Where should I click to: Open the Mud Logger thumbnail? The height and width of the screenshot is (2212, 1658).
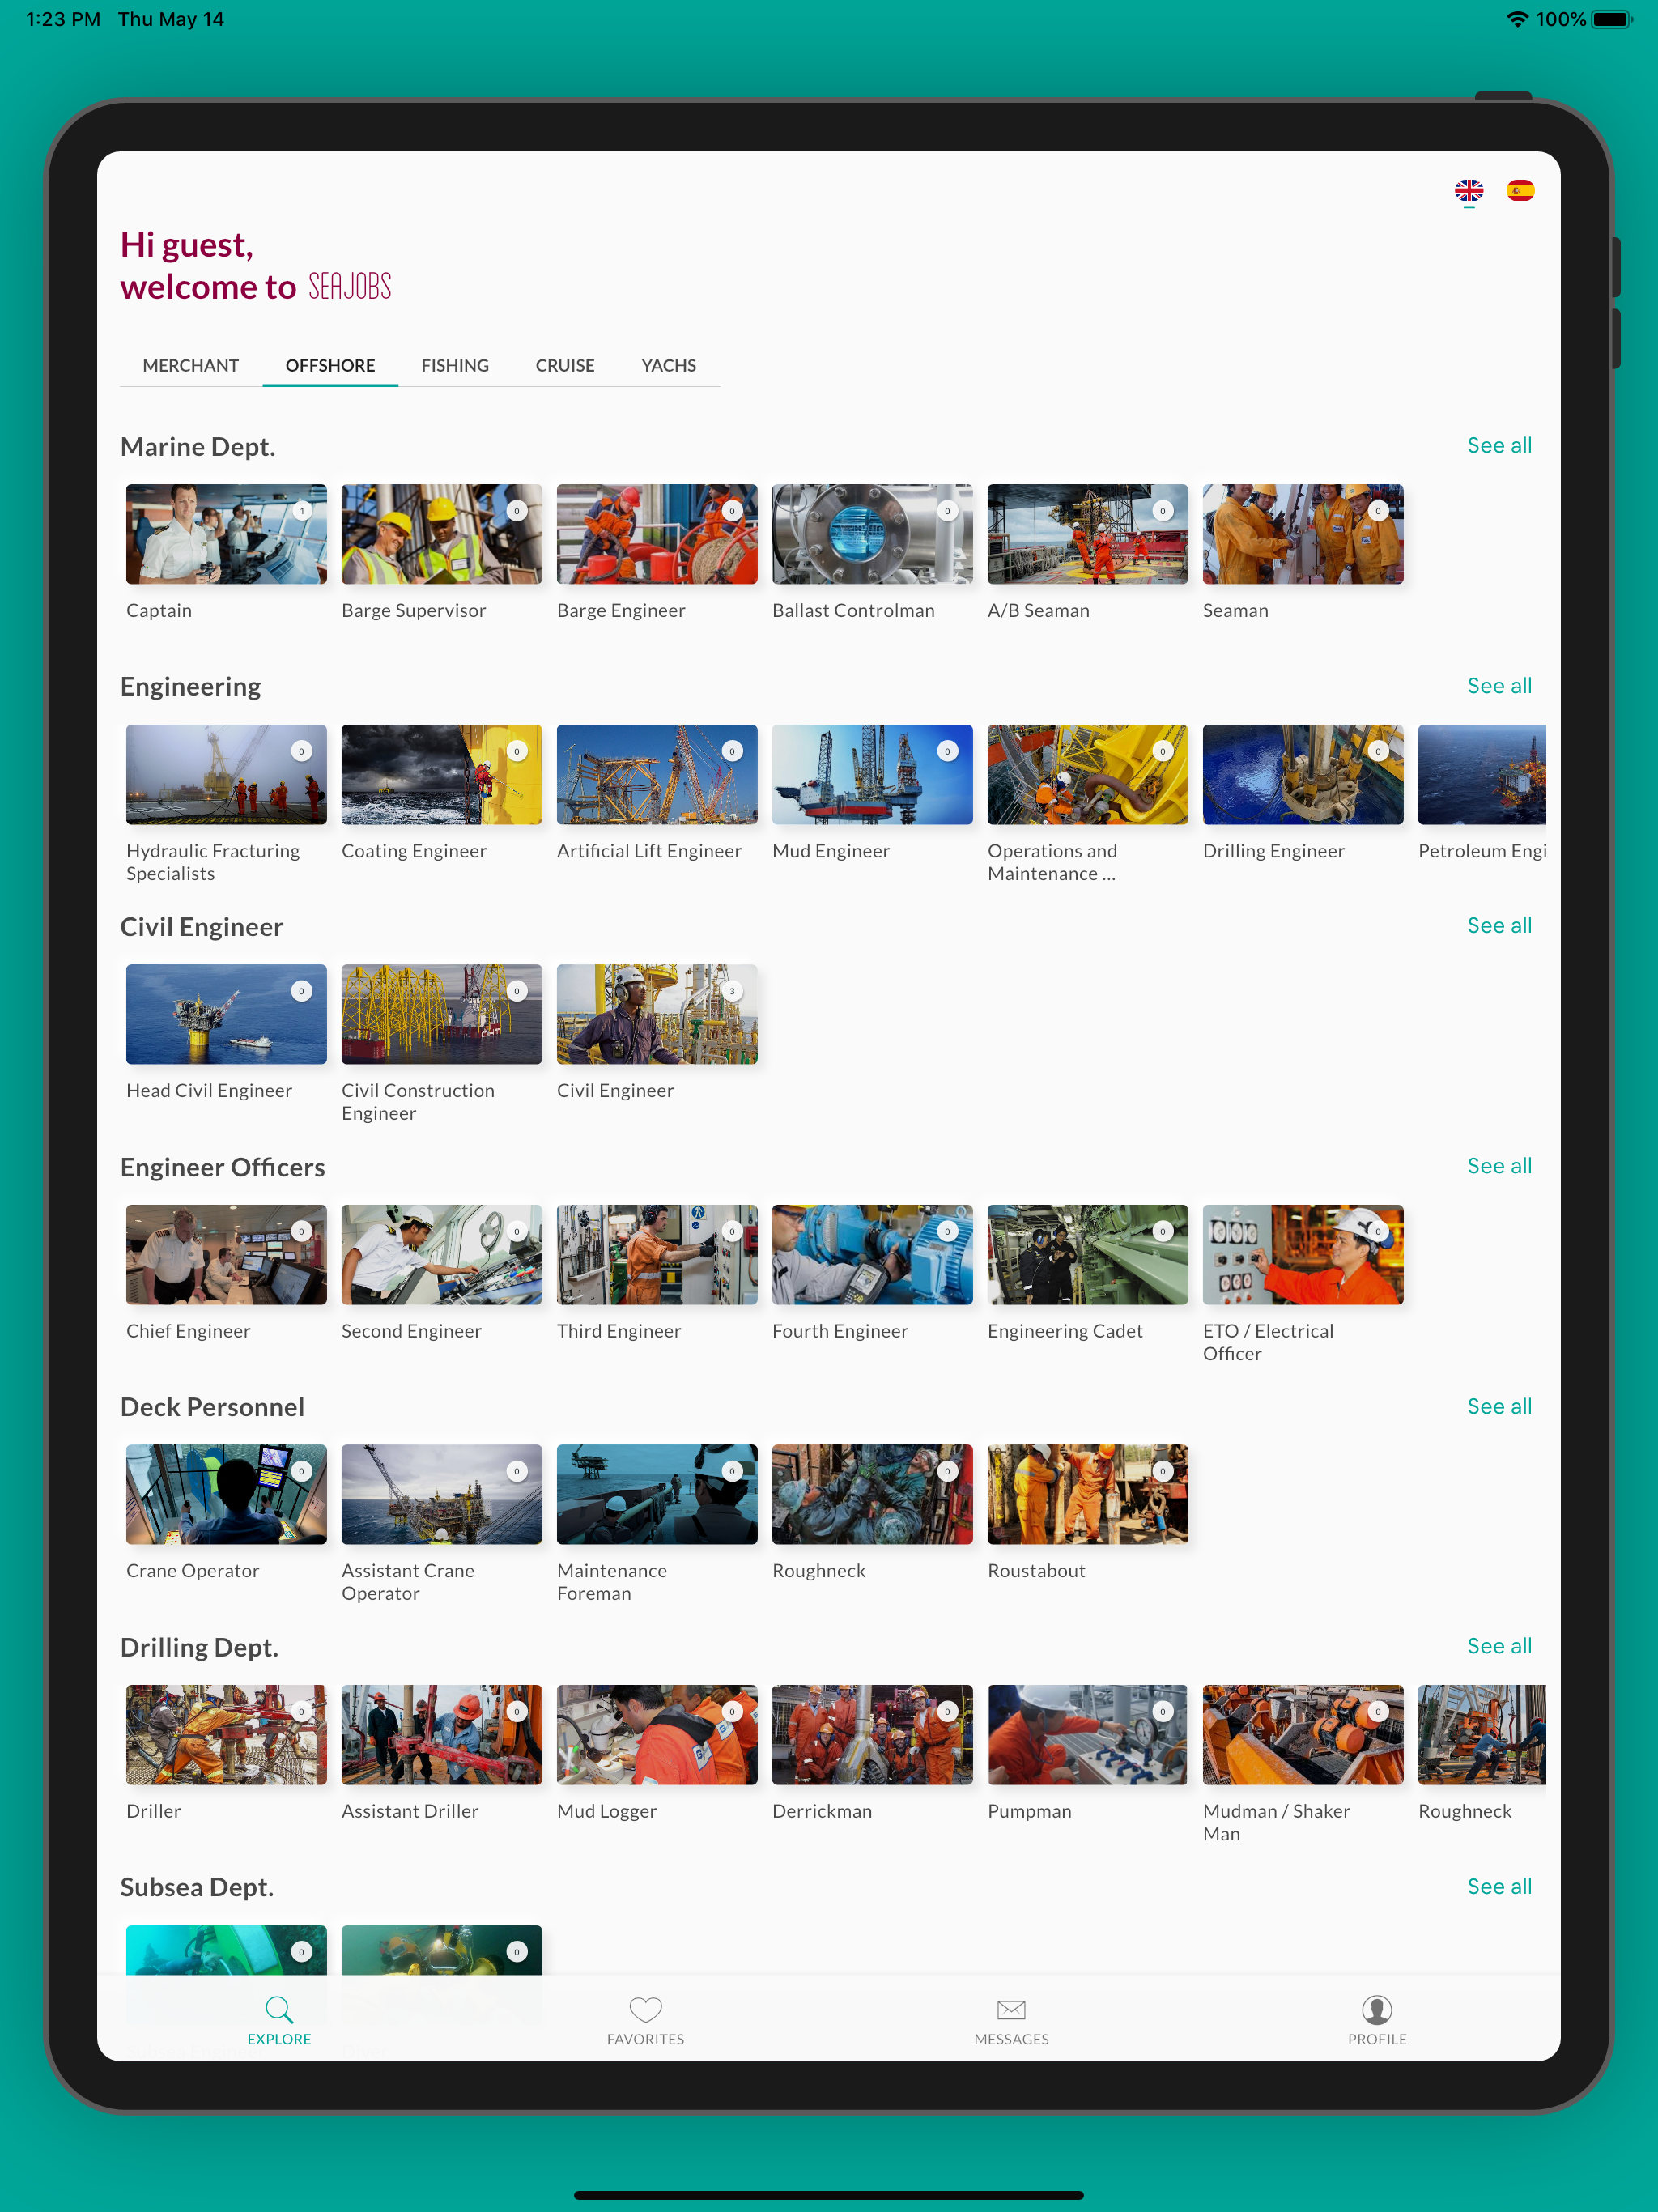(657, 1734)
